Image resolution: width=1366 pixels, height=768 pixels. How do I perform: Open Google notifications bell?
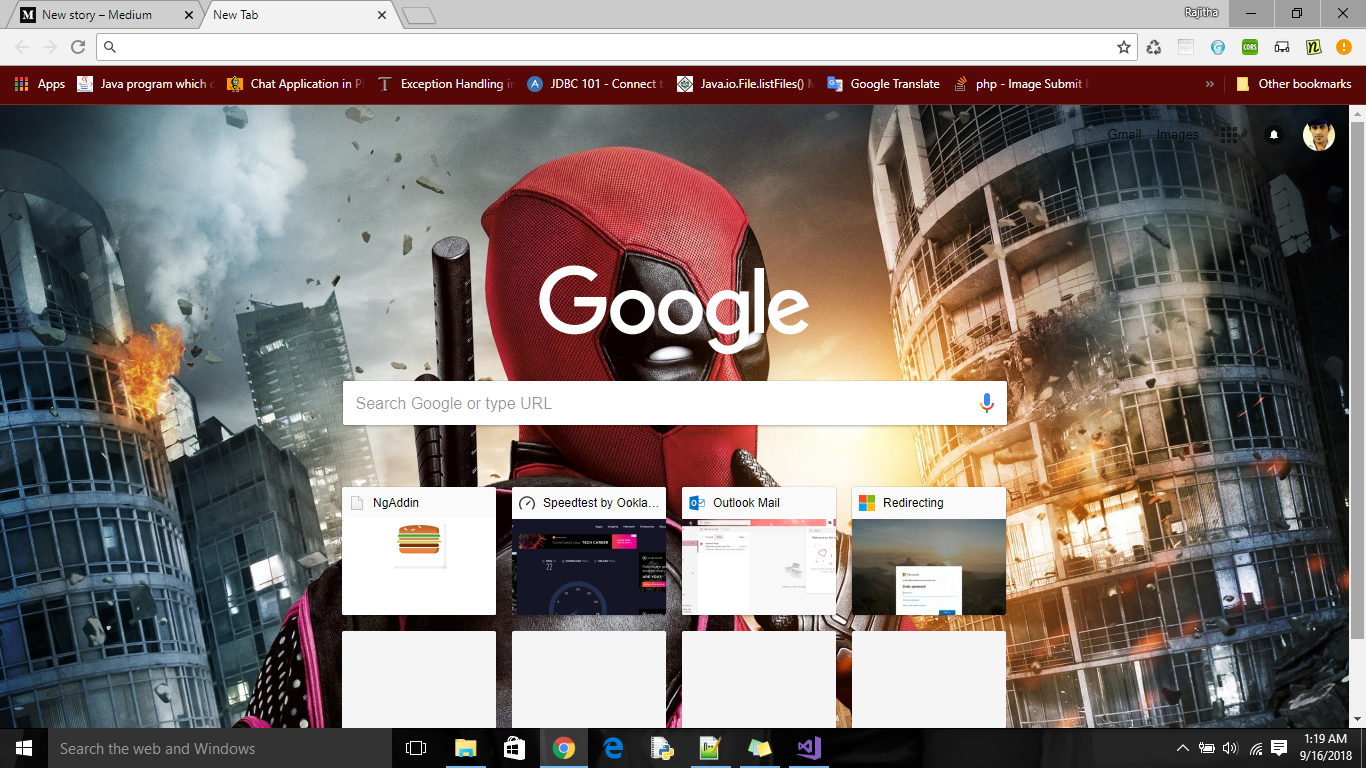coord(1274,135)
